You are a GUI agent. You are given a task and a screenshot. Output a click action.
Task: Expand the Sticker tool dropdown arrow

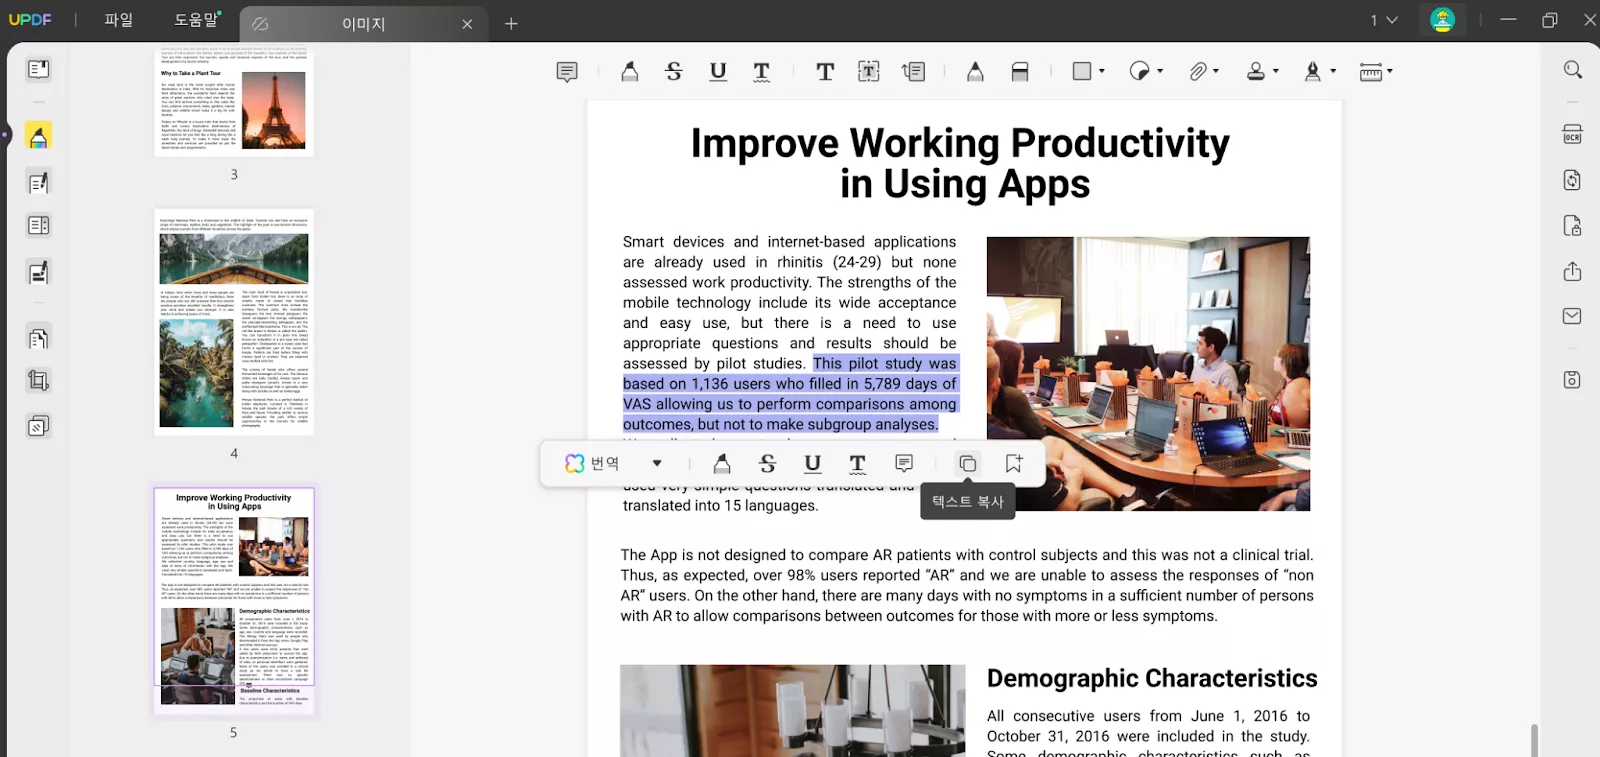pyautogui.click(x=1160, y=71)
